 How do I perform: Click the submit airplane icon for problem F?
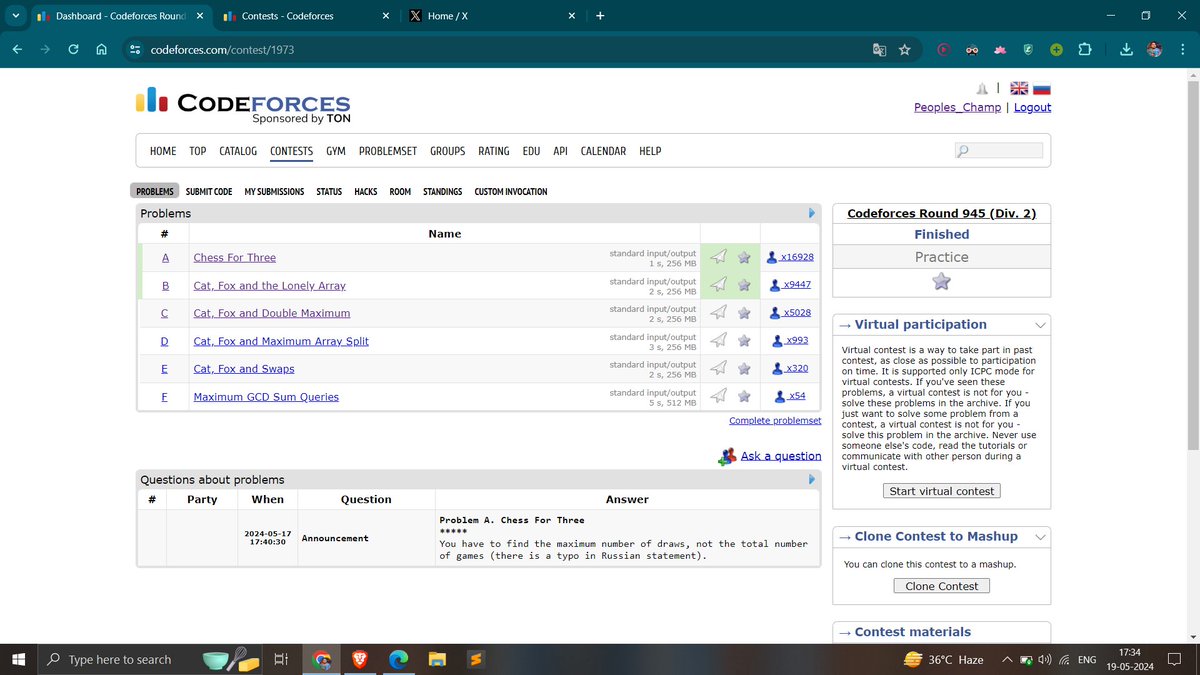[x=718, y=397]
